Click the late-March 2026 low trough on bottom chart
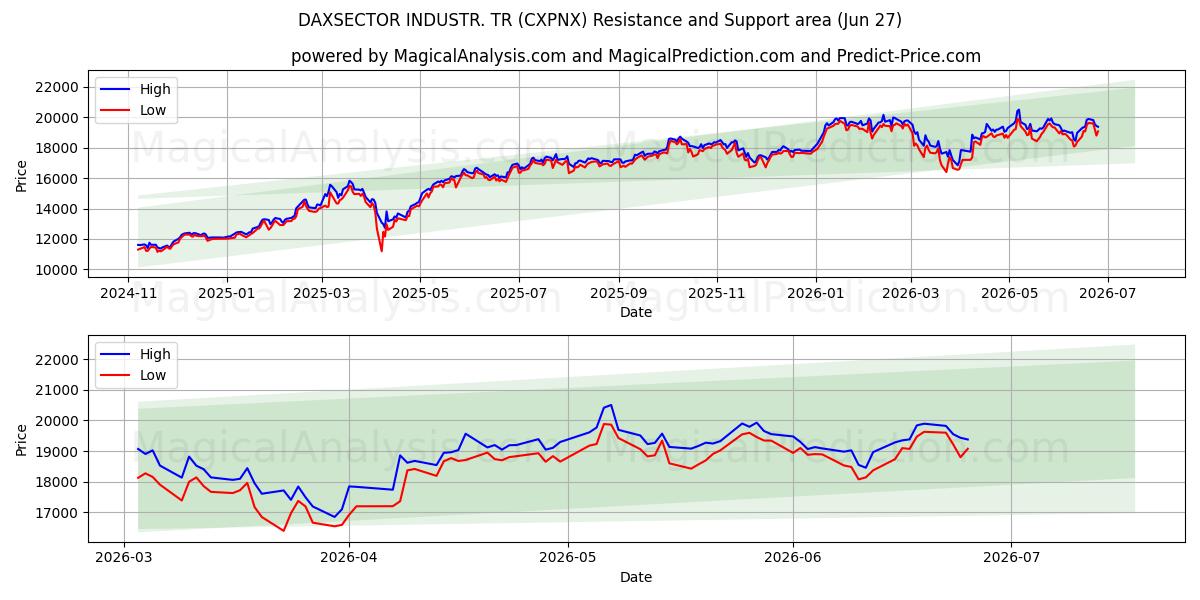 (x=283, y=530)
